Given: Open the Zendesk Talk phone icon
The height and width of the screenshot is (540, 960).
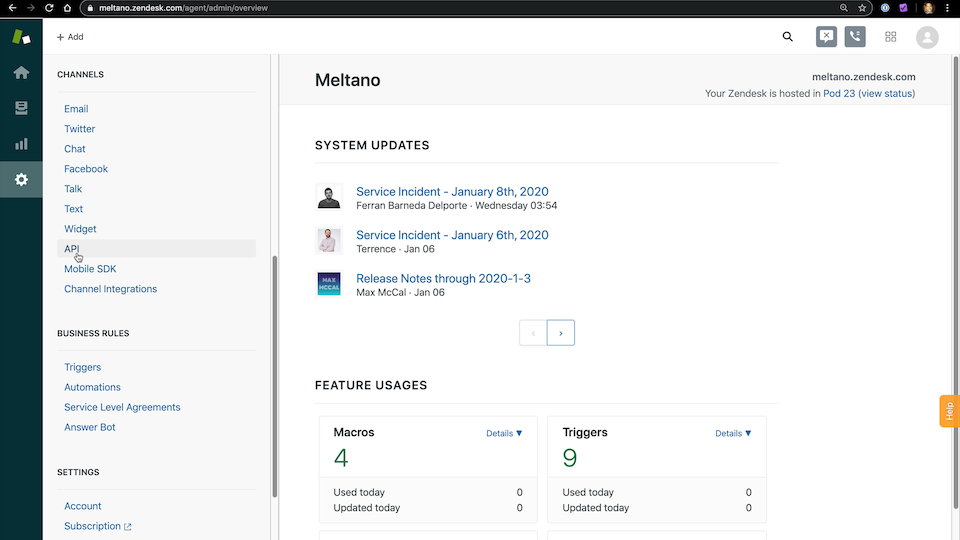Looking at the screenshot, I should [x=855, y=37].
